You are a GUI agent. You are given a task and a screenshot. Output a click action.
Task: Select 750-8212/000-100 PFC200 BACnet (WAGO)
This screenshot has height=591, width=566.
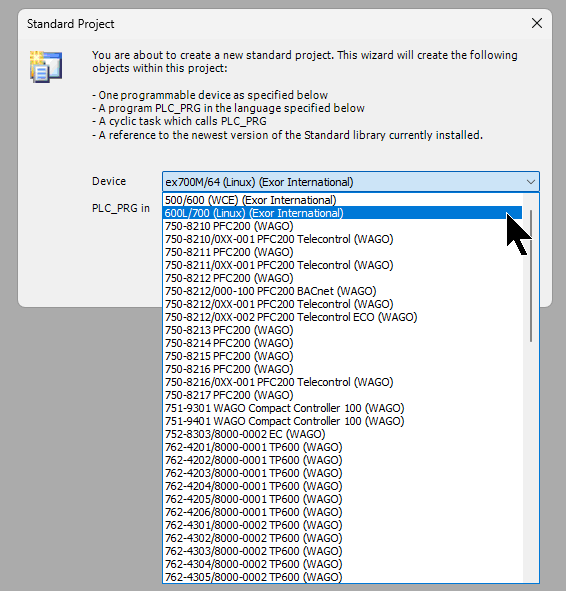343,291
